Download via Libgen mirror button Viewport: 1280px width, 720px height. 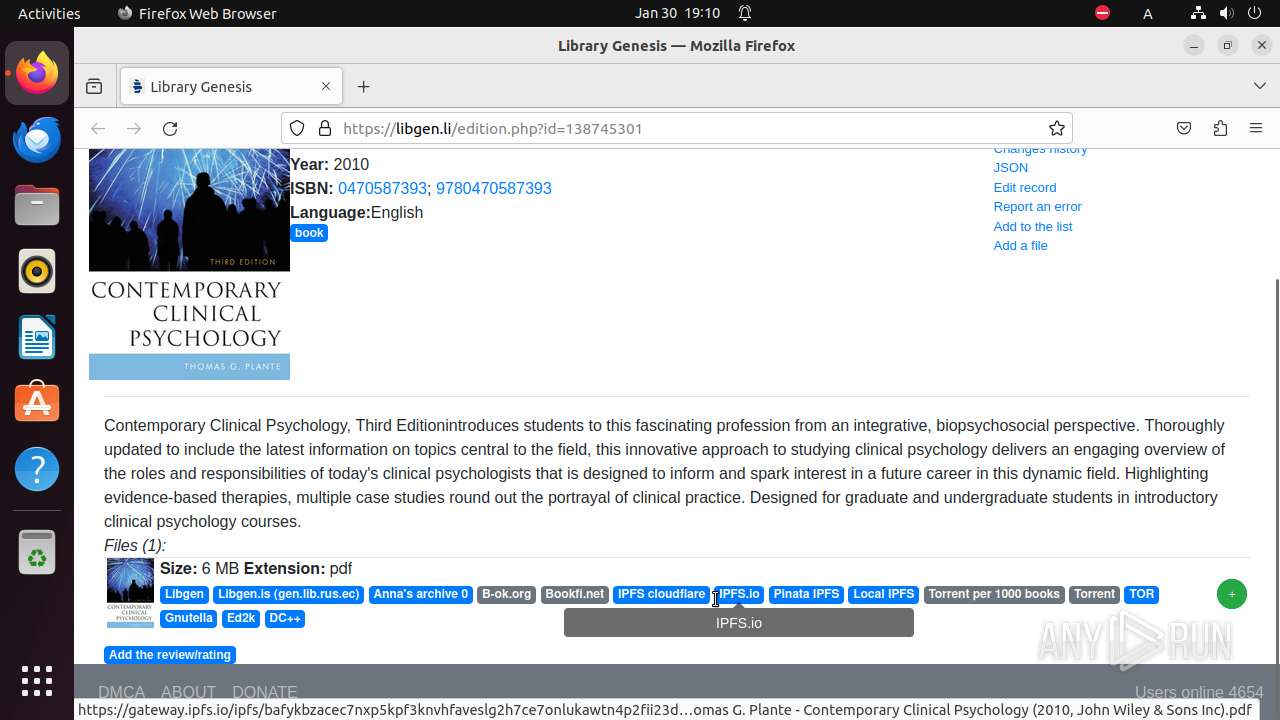pos(184,594)
